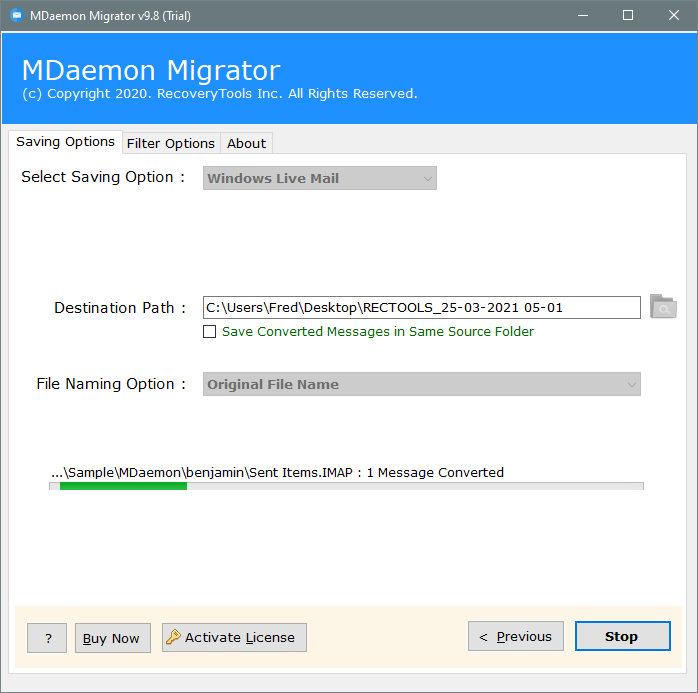
Task: Click the RecoveryTools copyright line
Action: [x=220, y=93]
